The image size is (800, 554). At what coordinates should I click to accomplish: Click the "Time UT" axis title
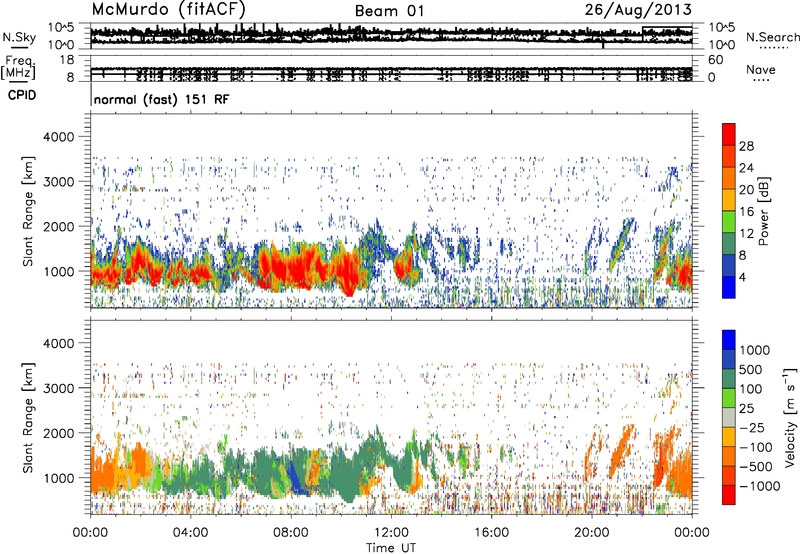click(x=391, y=548)
